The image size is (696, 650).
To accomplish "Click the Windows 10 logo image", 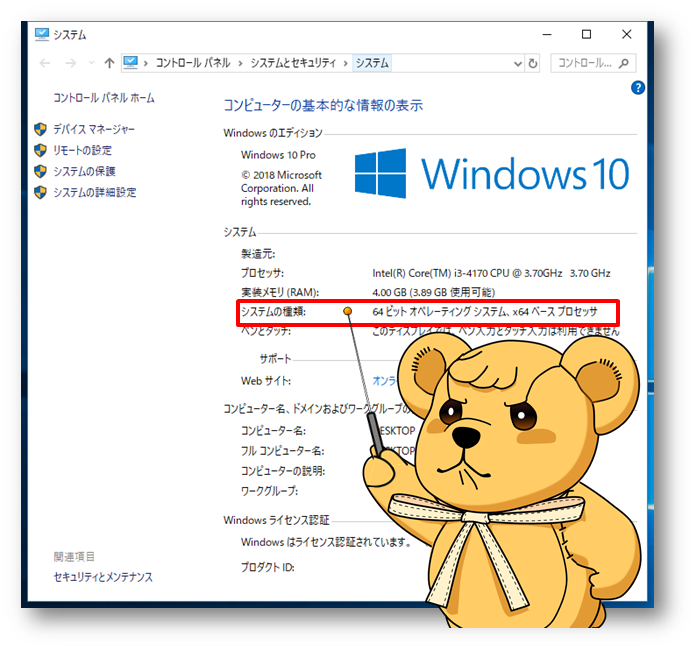I will coord(492,173).
